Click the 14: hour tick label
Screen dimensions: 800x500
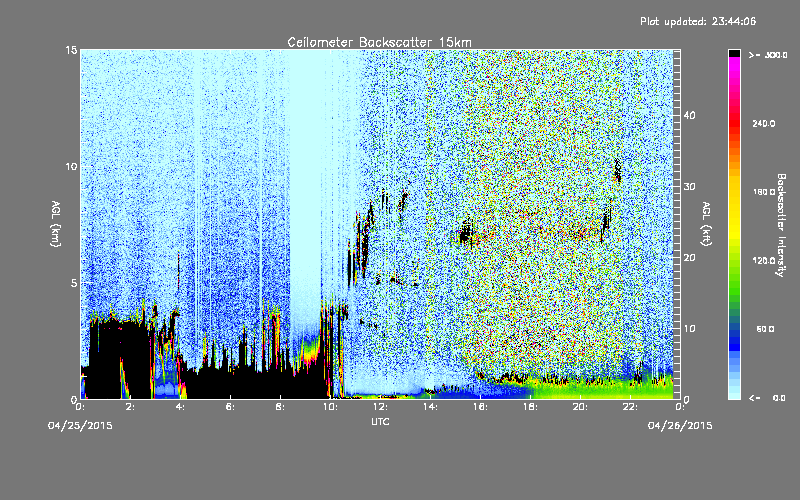(x=430, y=407)
